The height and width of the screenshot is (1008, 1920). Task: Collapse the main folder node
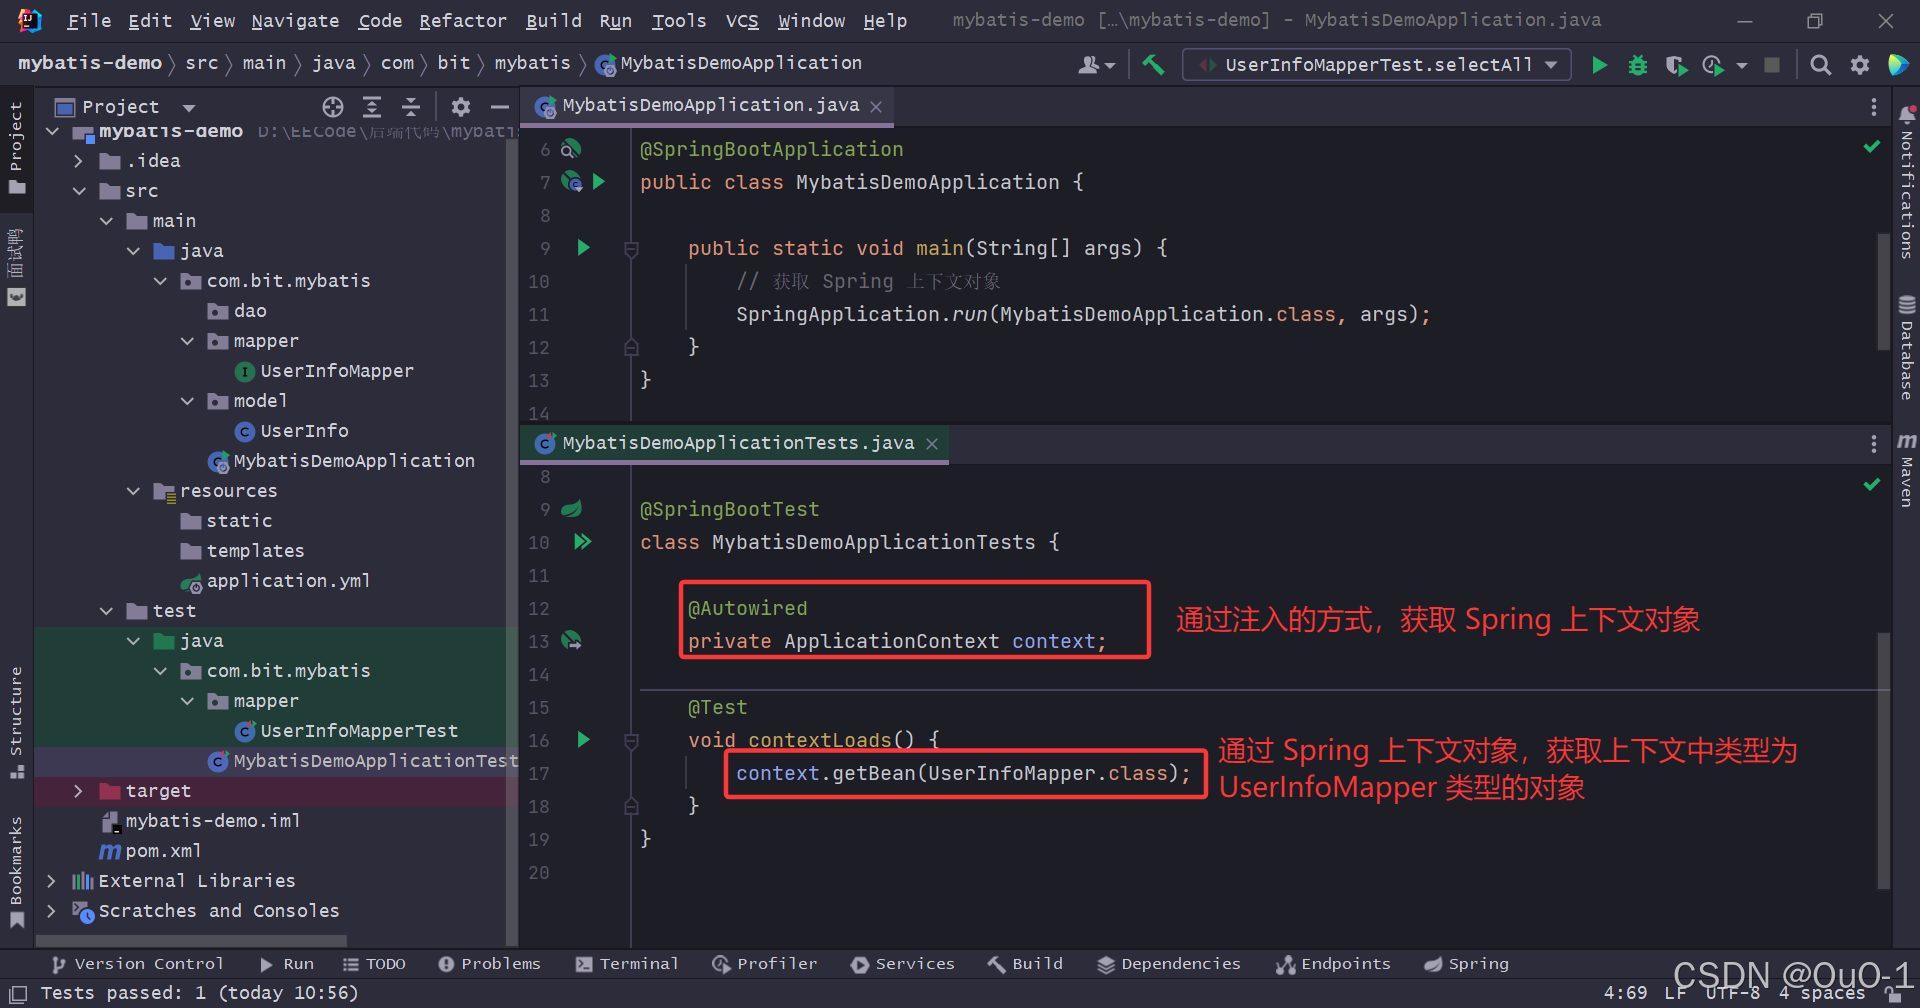106,221
